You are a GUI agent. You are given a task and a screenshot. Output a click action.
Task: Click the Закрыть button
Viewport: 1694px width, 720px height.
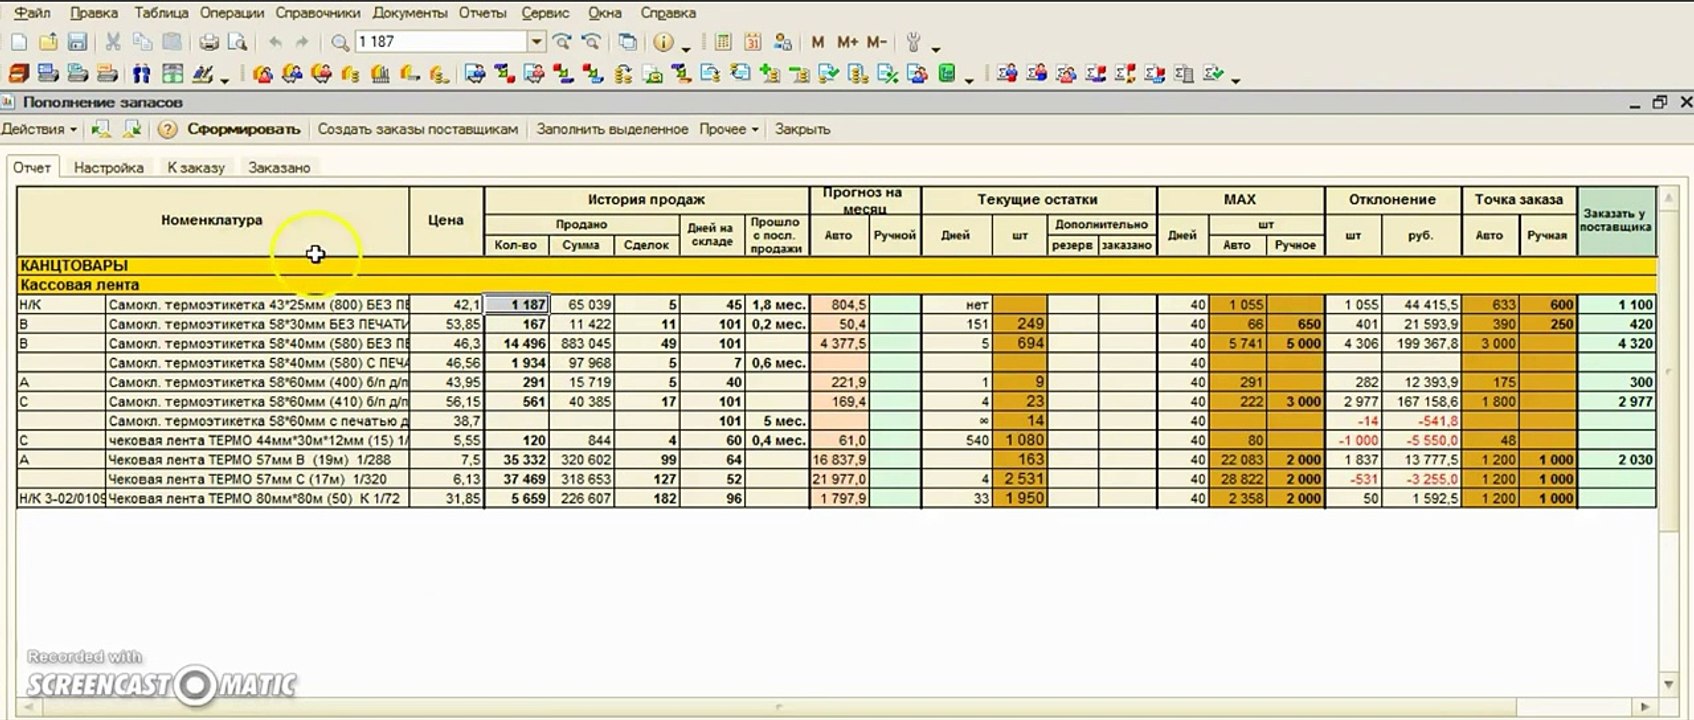point(803,129)
